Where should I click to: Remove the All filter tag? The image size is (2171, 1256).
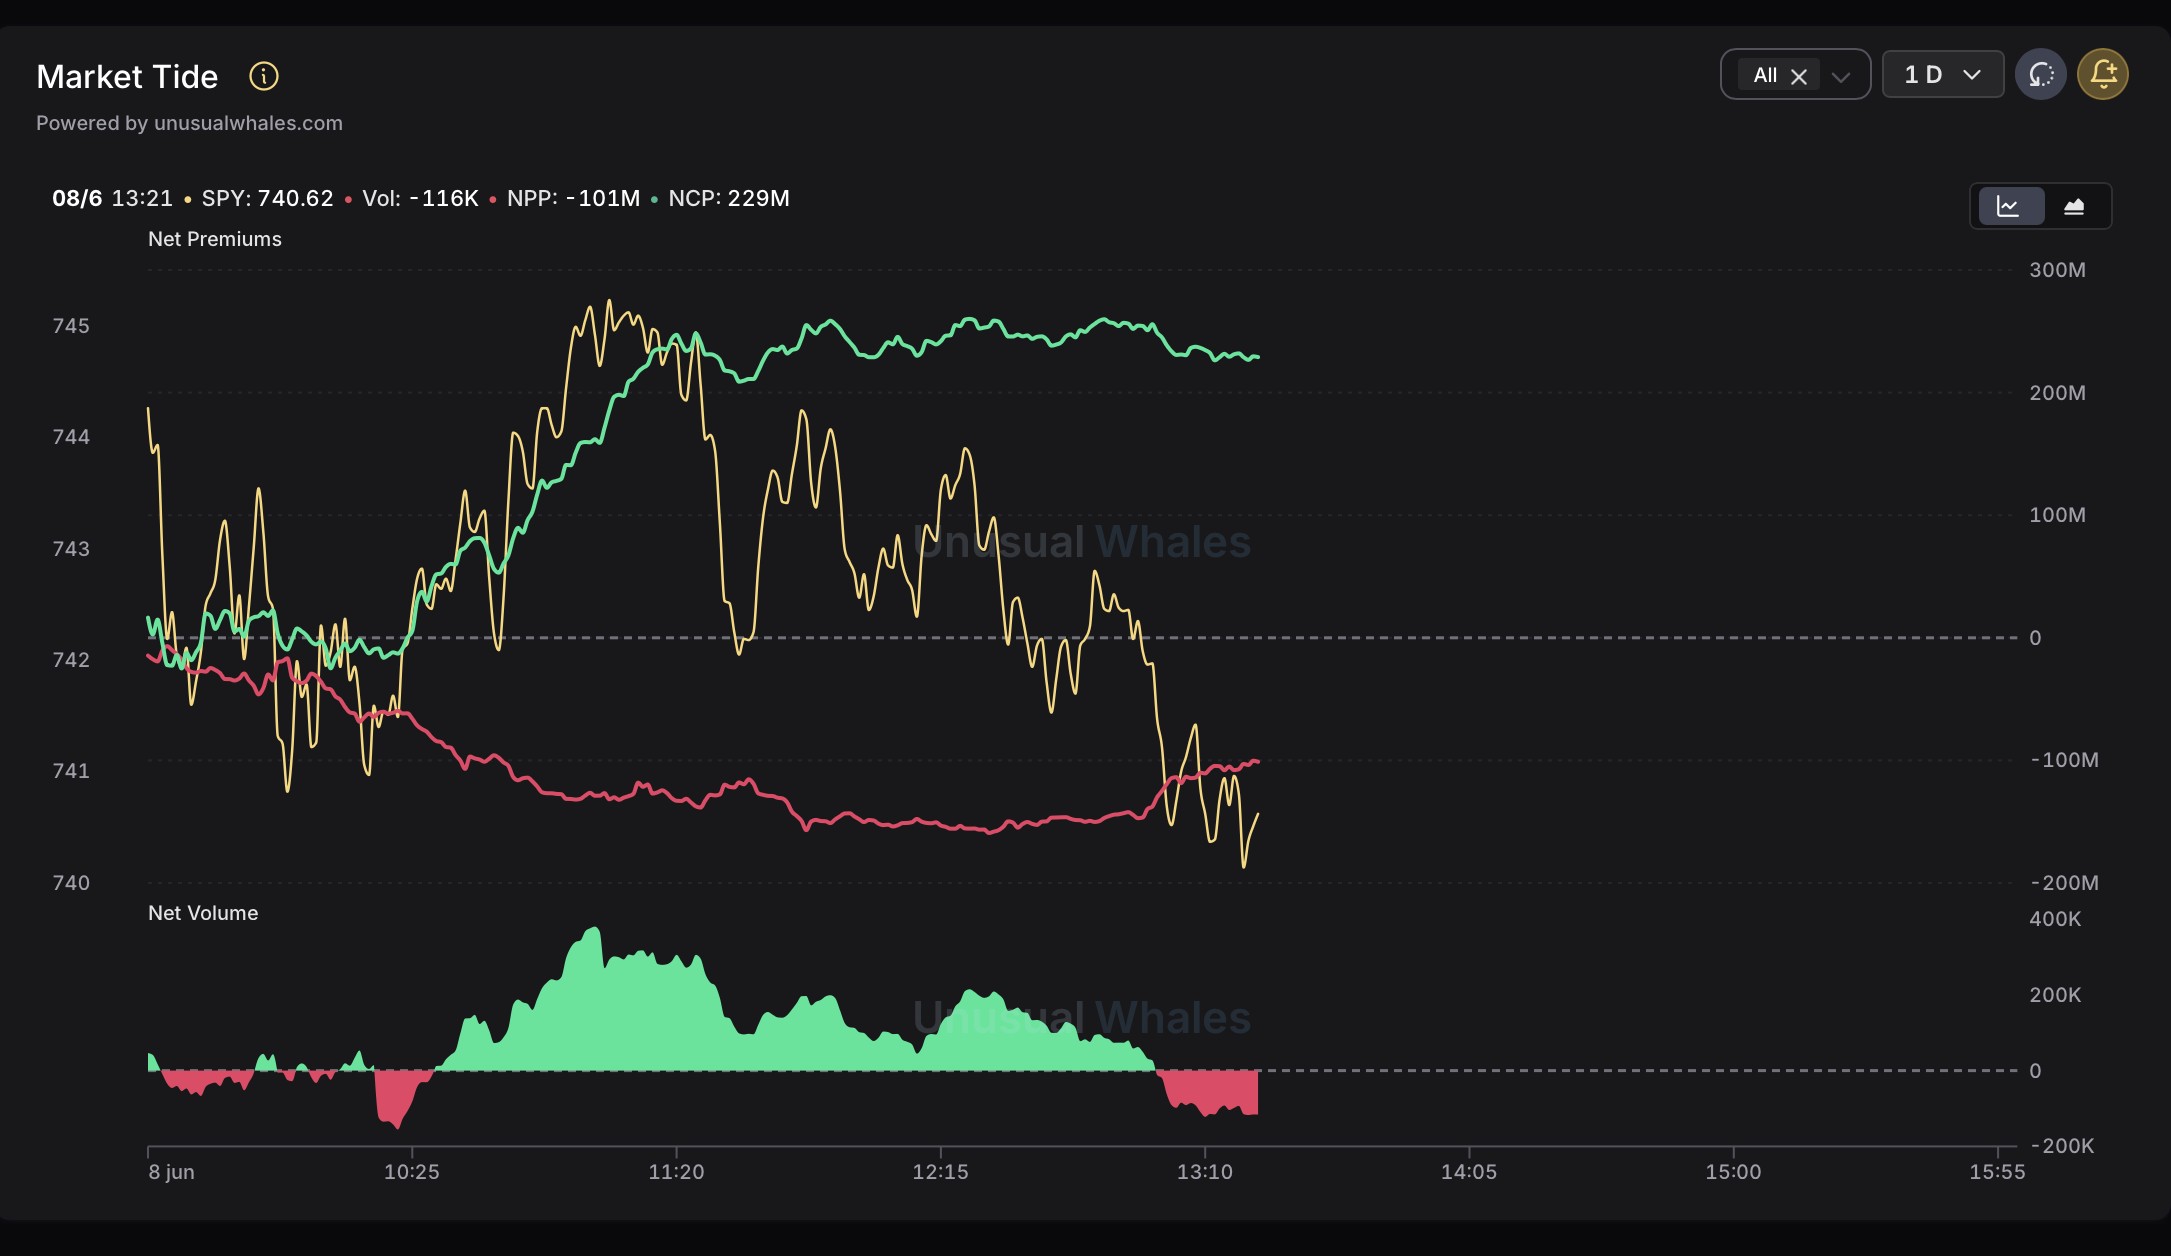(1799, 76)
